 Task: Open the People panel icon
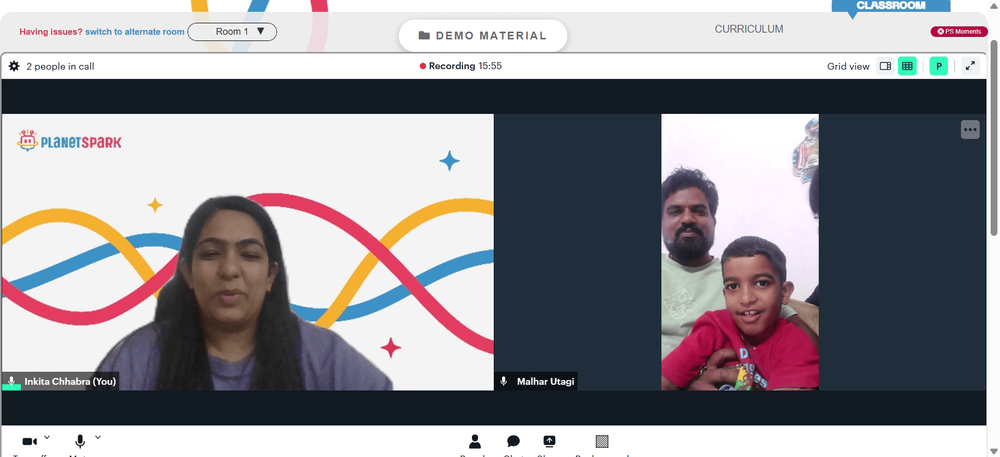pyautogui.click(x=474, y=441)
